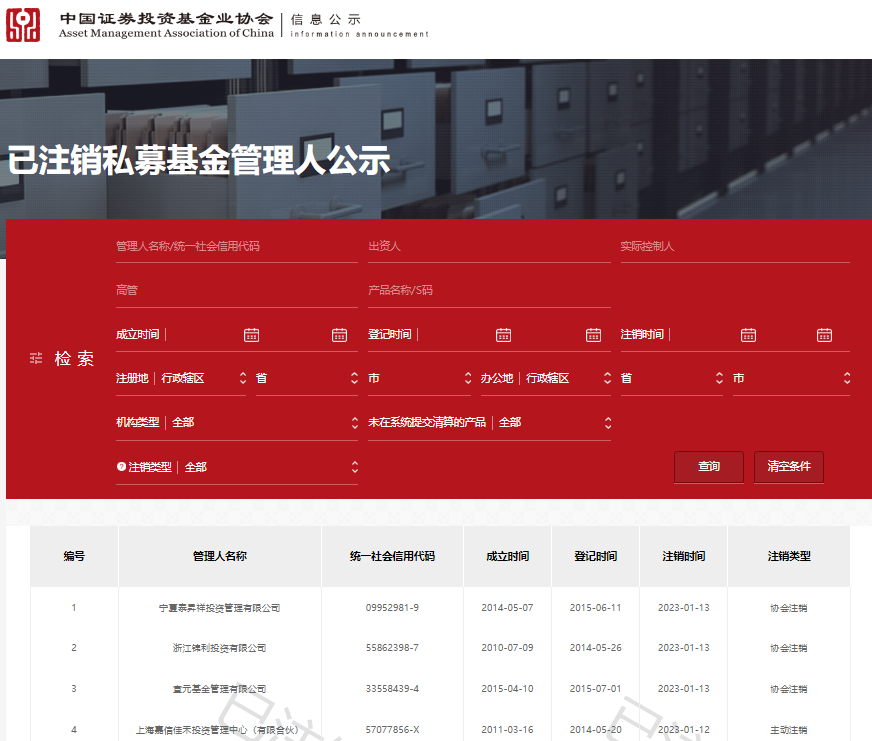Open 浙江锦利投资有限公司 manager details
This screenshot has width=872, height=741.
click(218, 647)
